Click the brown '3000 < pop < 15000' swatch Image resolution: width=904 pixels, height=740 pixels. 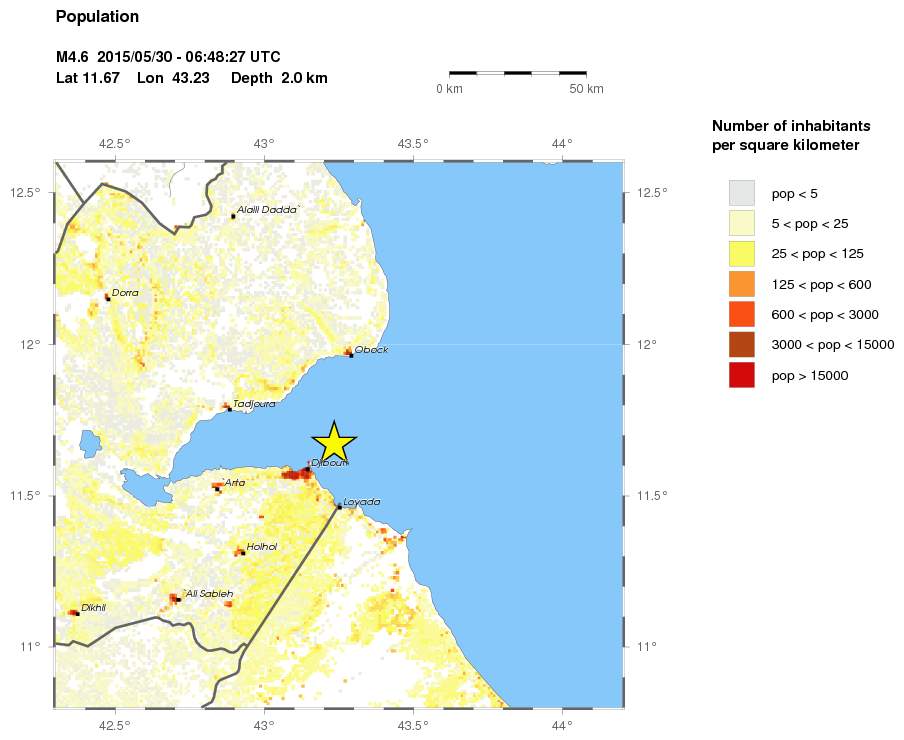(741, 345)
